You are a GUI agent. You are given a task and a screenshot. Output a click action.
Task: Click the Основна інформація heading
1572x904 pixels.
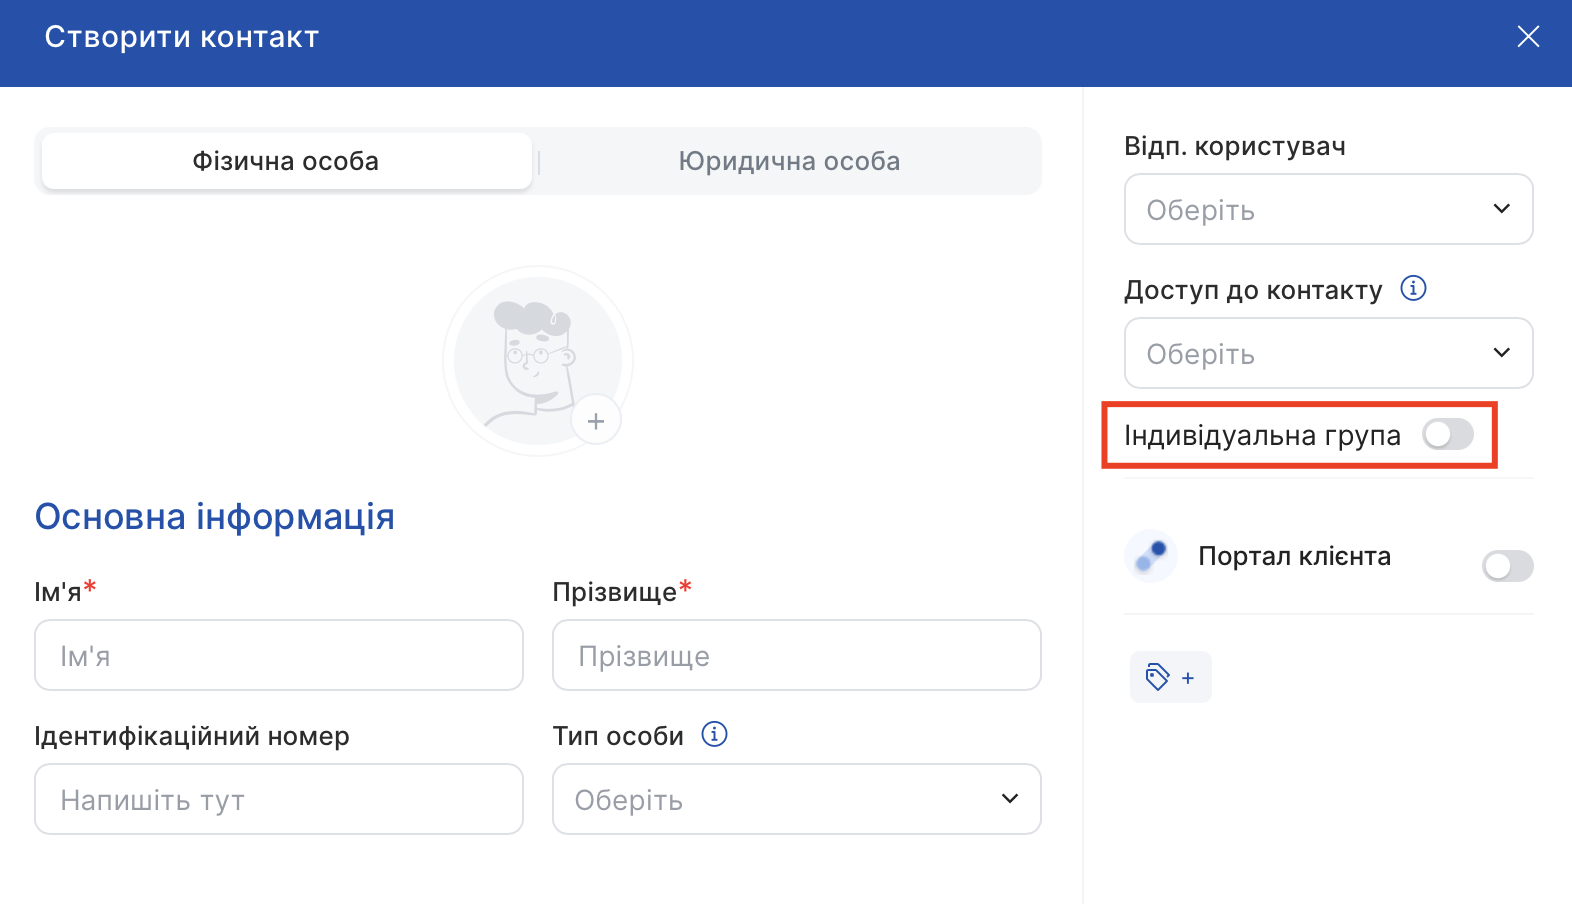[215, 517]
